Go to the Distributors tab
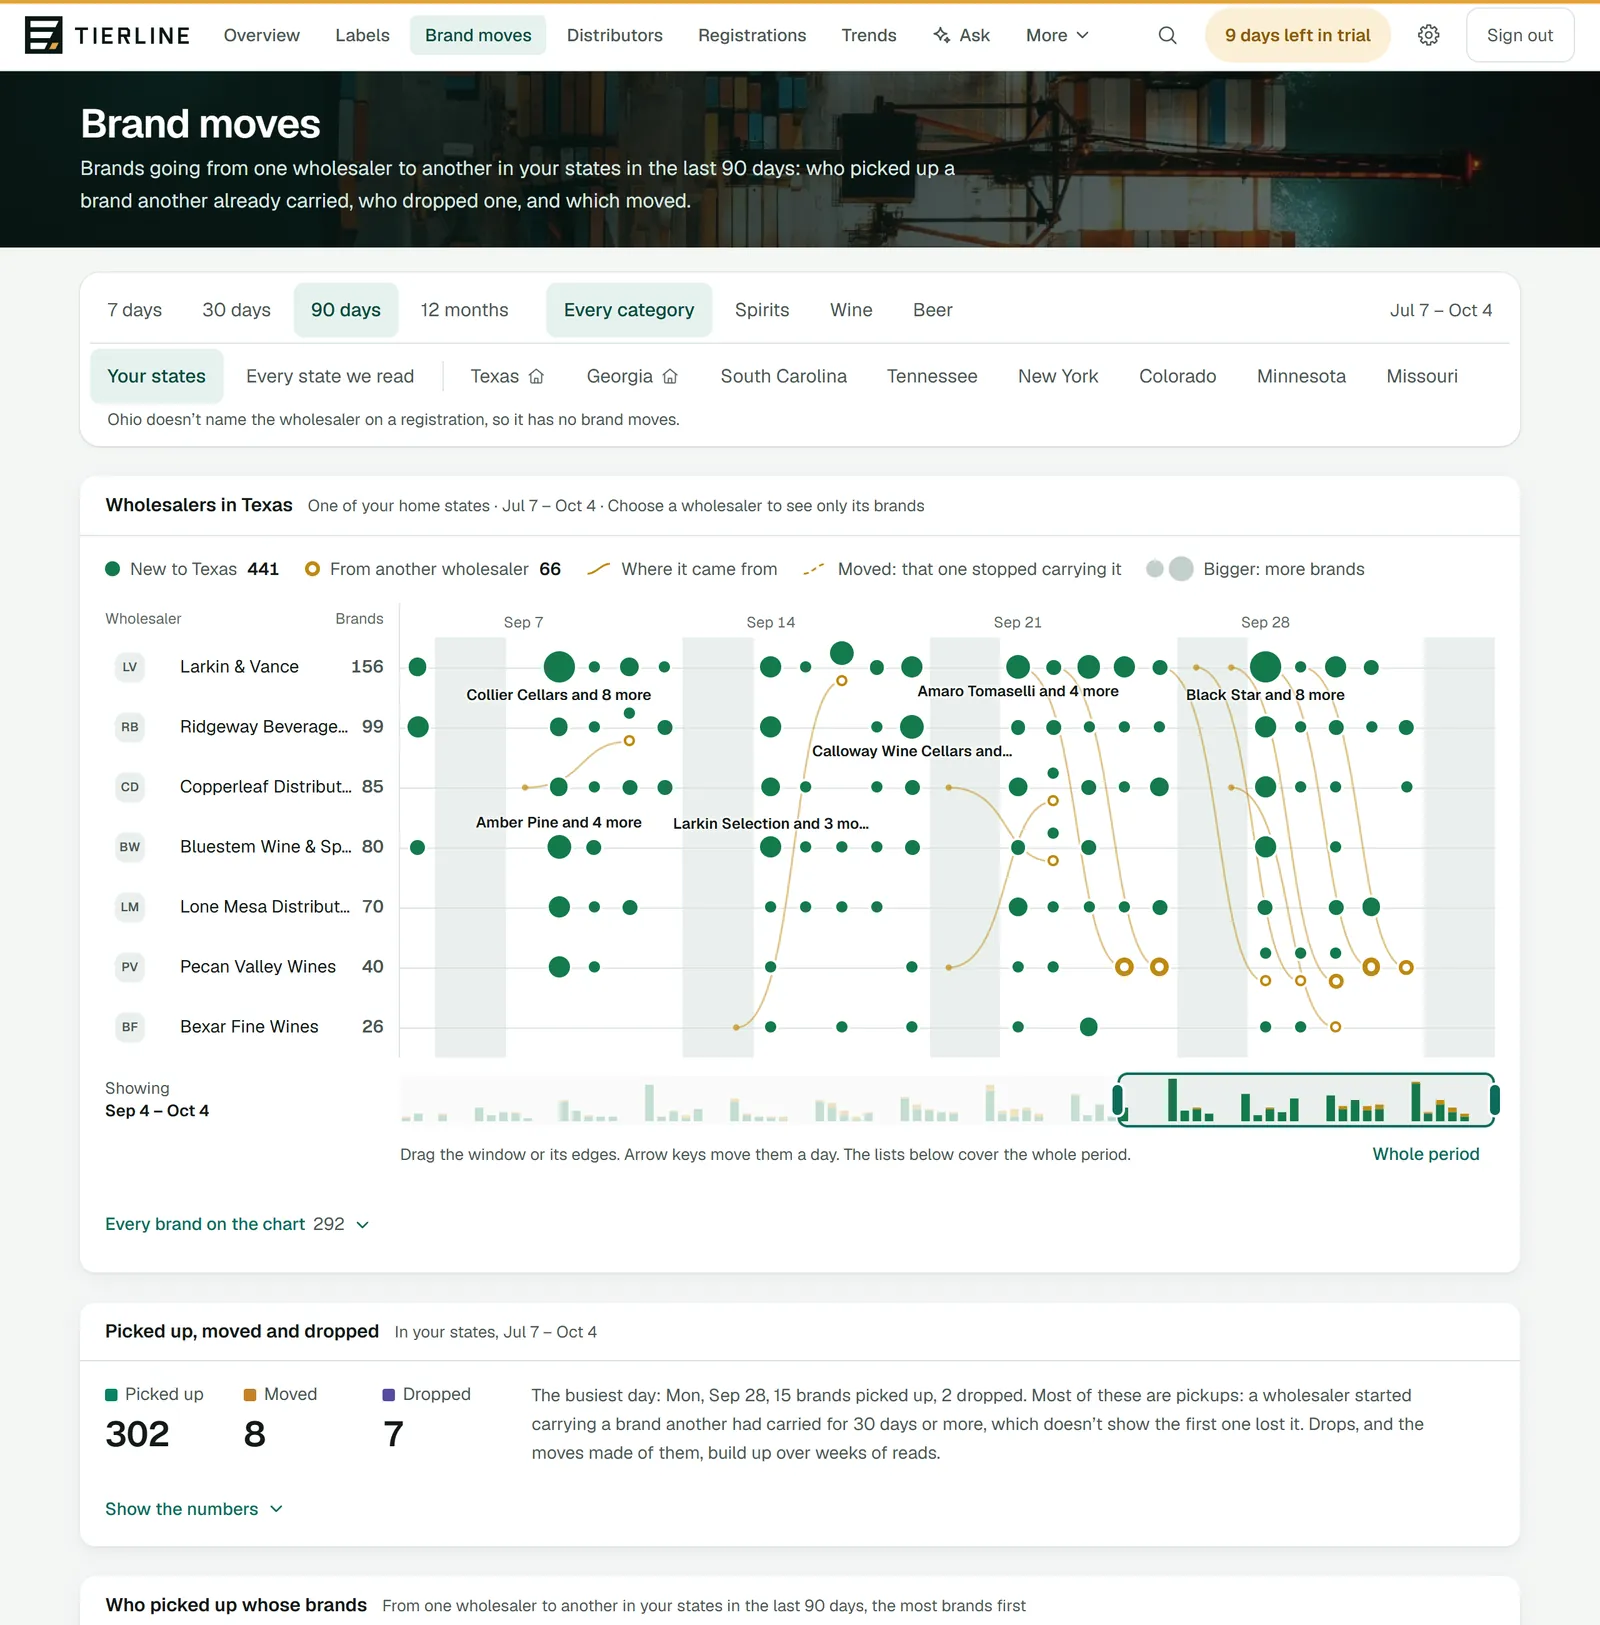1600x1625 pixels. 615,35
